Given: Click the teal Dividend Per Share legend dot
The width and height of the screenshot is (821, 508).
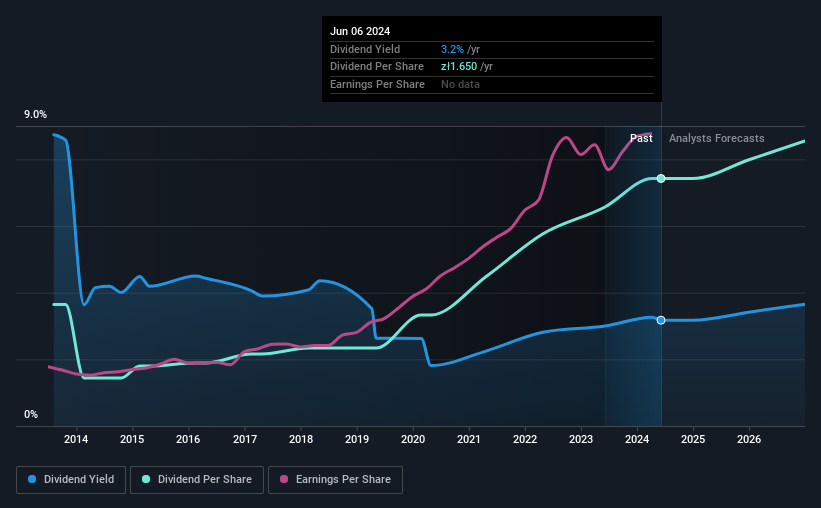Looking at the screenshot, I should (x=146, y=479).
